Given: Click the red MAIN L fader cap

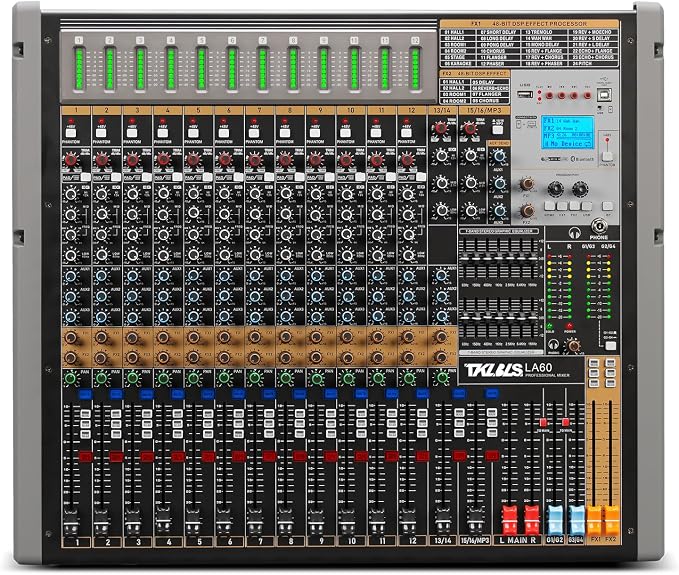Looking at the screenshot, I should pos(509,519).
